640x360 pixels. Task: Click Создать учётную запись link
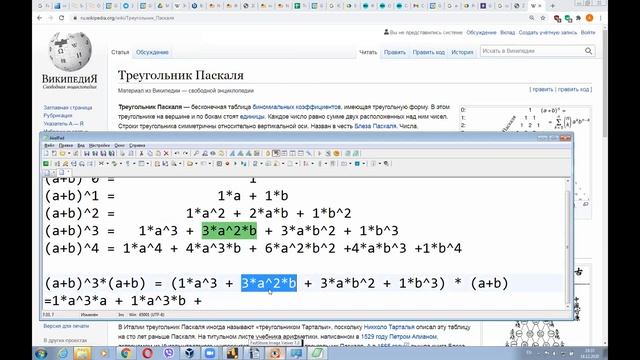click(x=548, y=32)
